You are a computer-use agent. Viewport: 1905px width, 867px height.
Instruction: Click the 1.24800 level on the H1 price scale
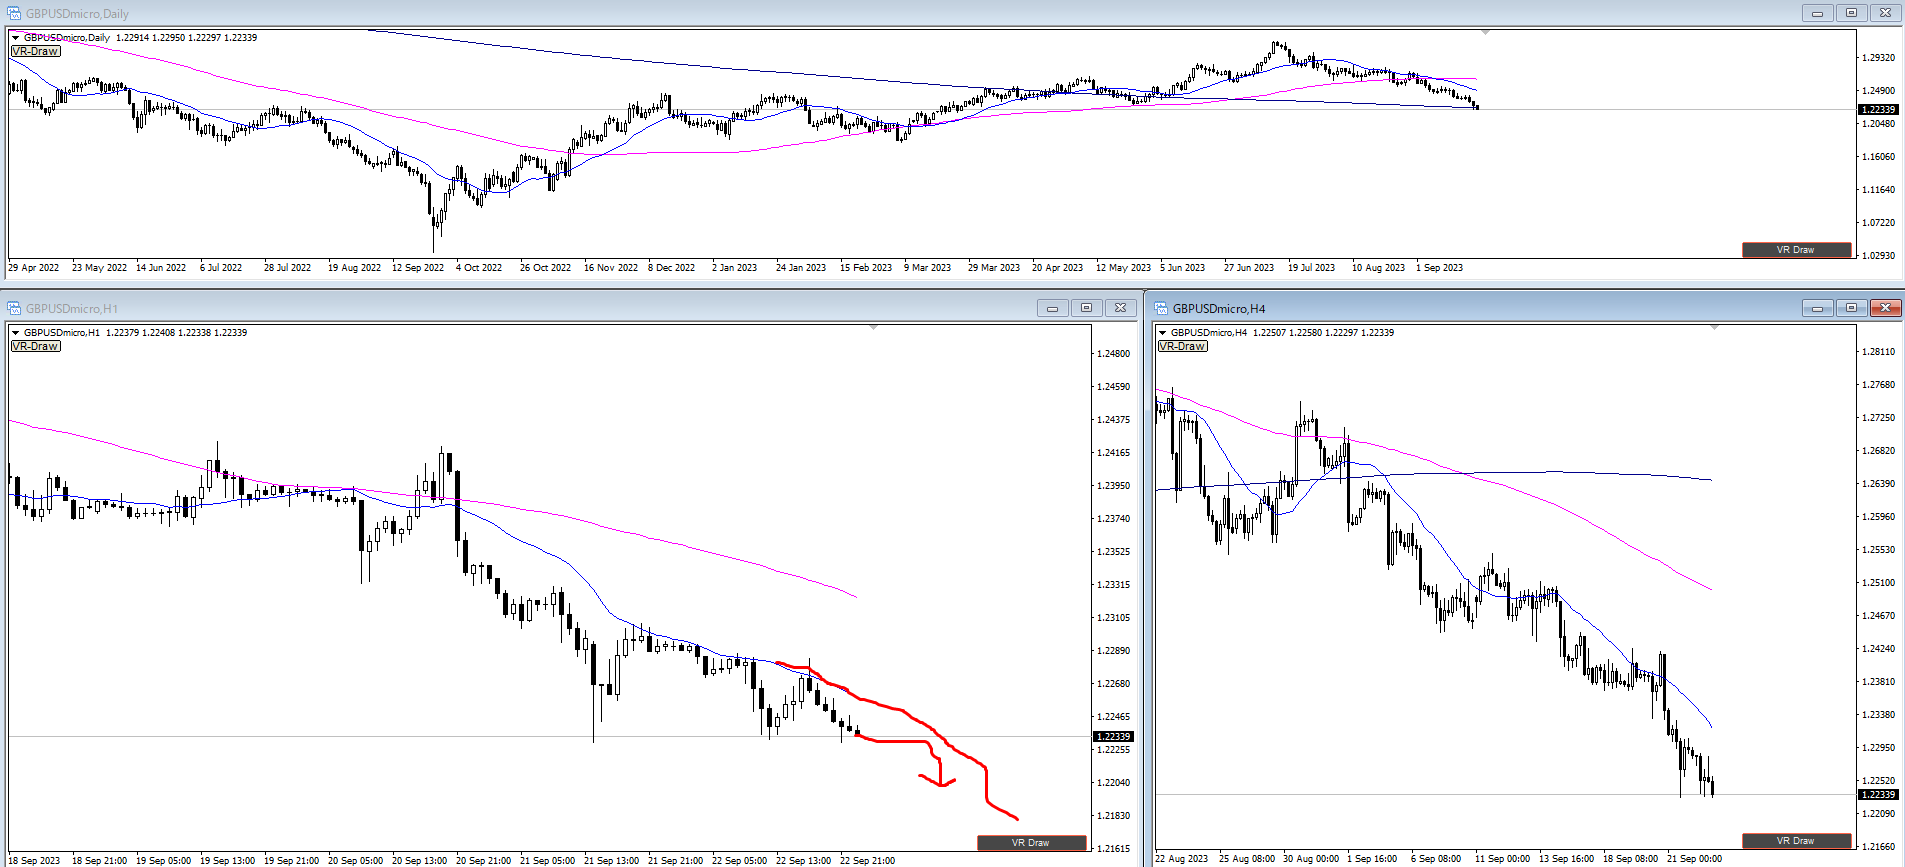(1113, 354)
